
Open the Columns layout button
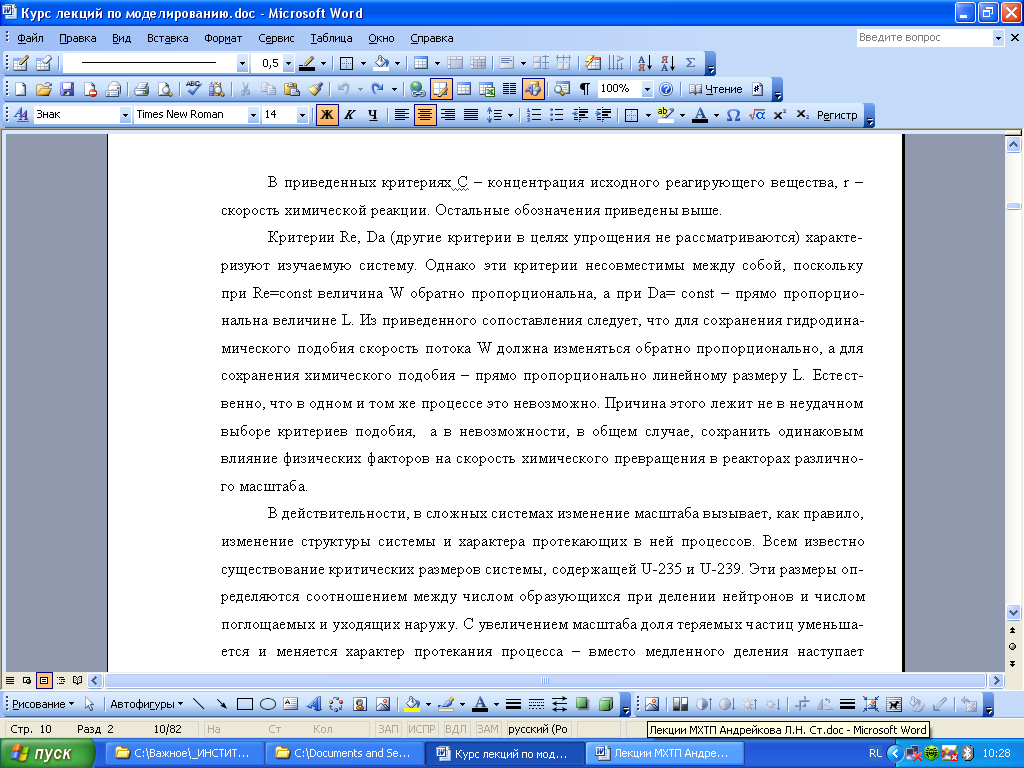coord(509,89)
